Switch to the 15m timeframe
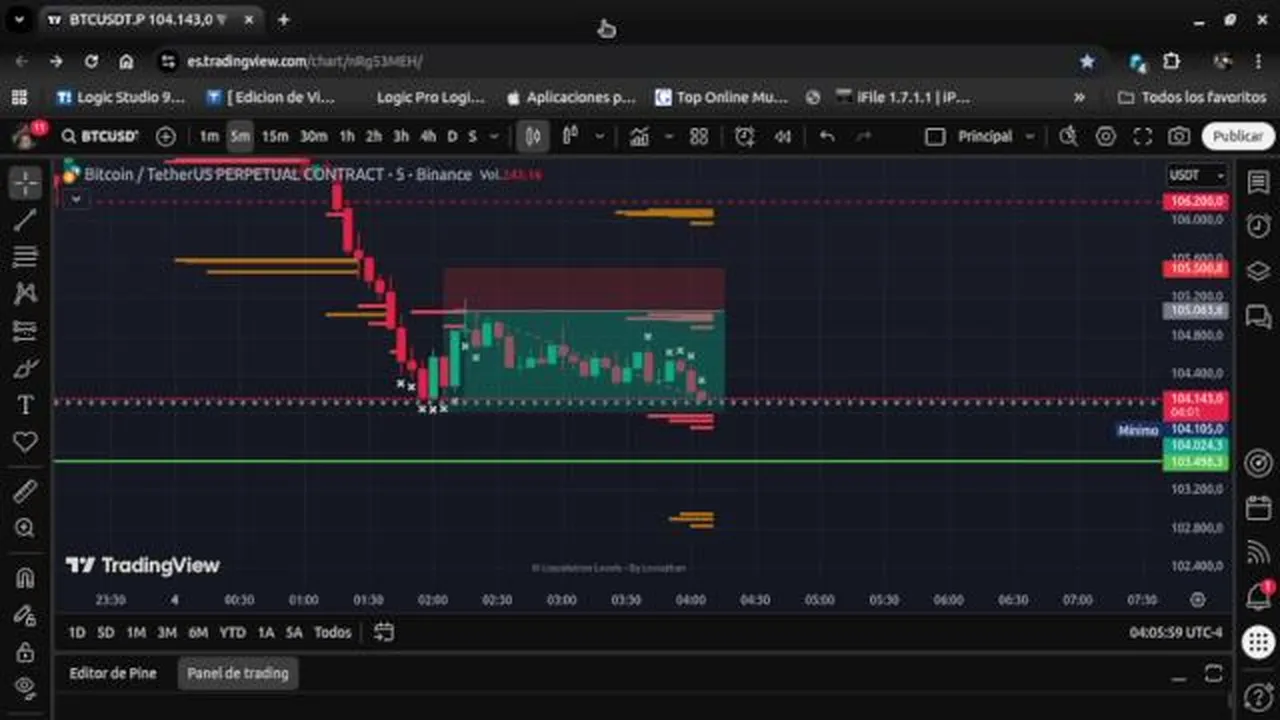 [x=275, y=136]
